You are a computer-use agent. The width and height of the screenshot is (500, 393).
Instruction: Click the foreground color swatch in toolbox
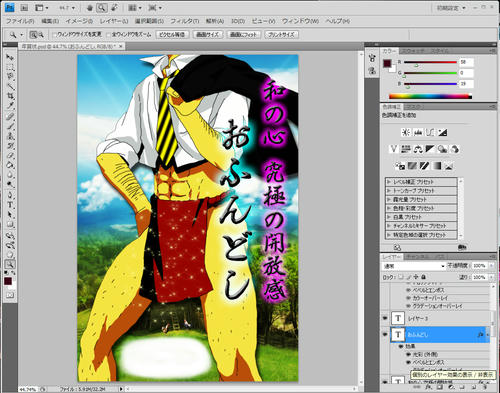tap(8, 281)
